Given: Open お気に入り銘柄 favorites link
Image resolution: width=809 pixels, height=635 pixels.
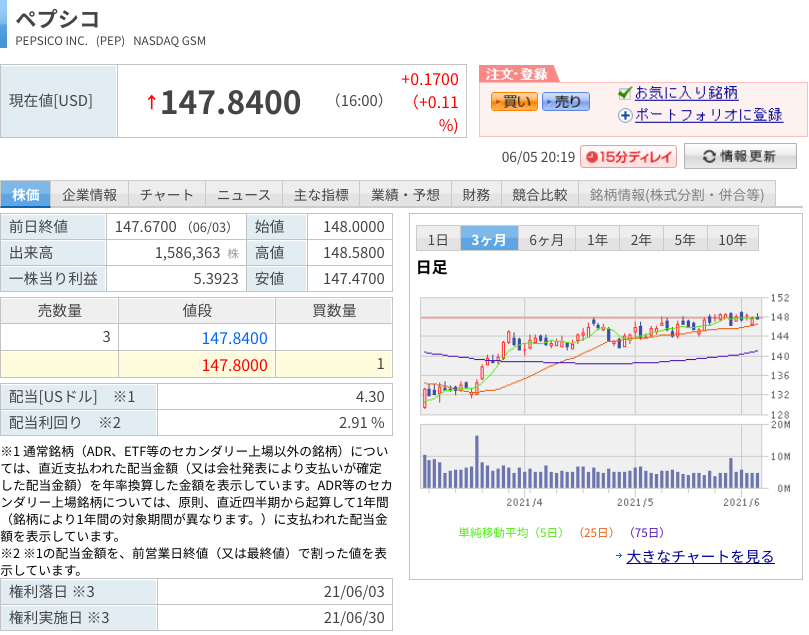Looking at the screenshot, I should click(x=686, y=93).
